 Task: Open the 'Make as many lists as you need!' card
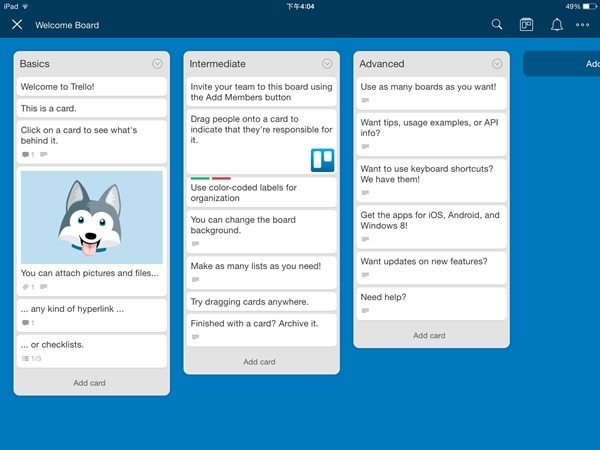tap(261, 272)
